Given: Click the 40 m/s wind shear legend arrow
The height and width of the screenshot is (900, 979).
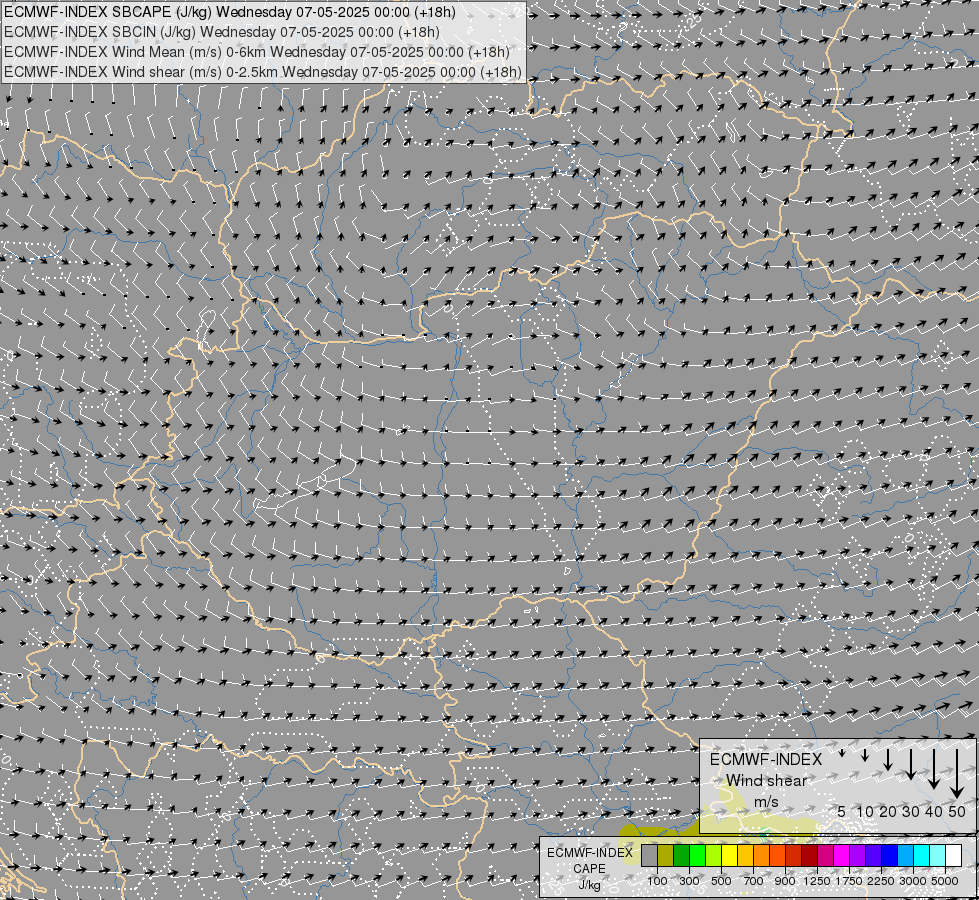Looking at the screenshot, I should 933,769.
